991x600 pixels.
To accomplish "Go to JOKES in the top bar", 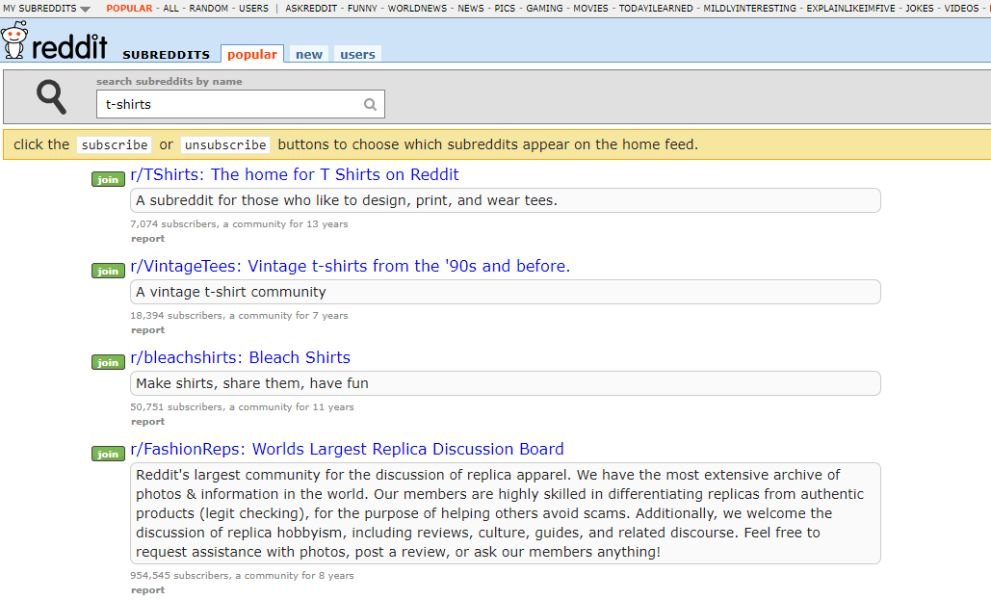I will click(920, 8).
